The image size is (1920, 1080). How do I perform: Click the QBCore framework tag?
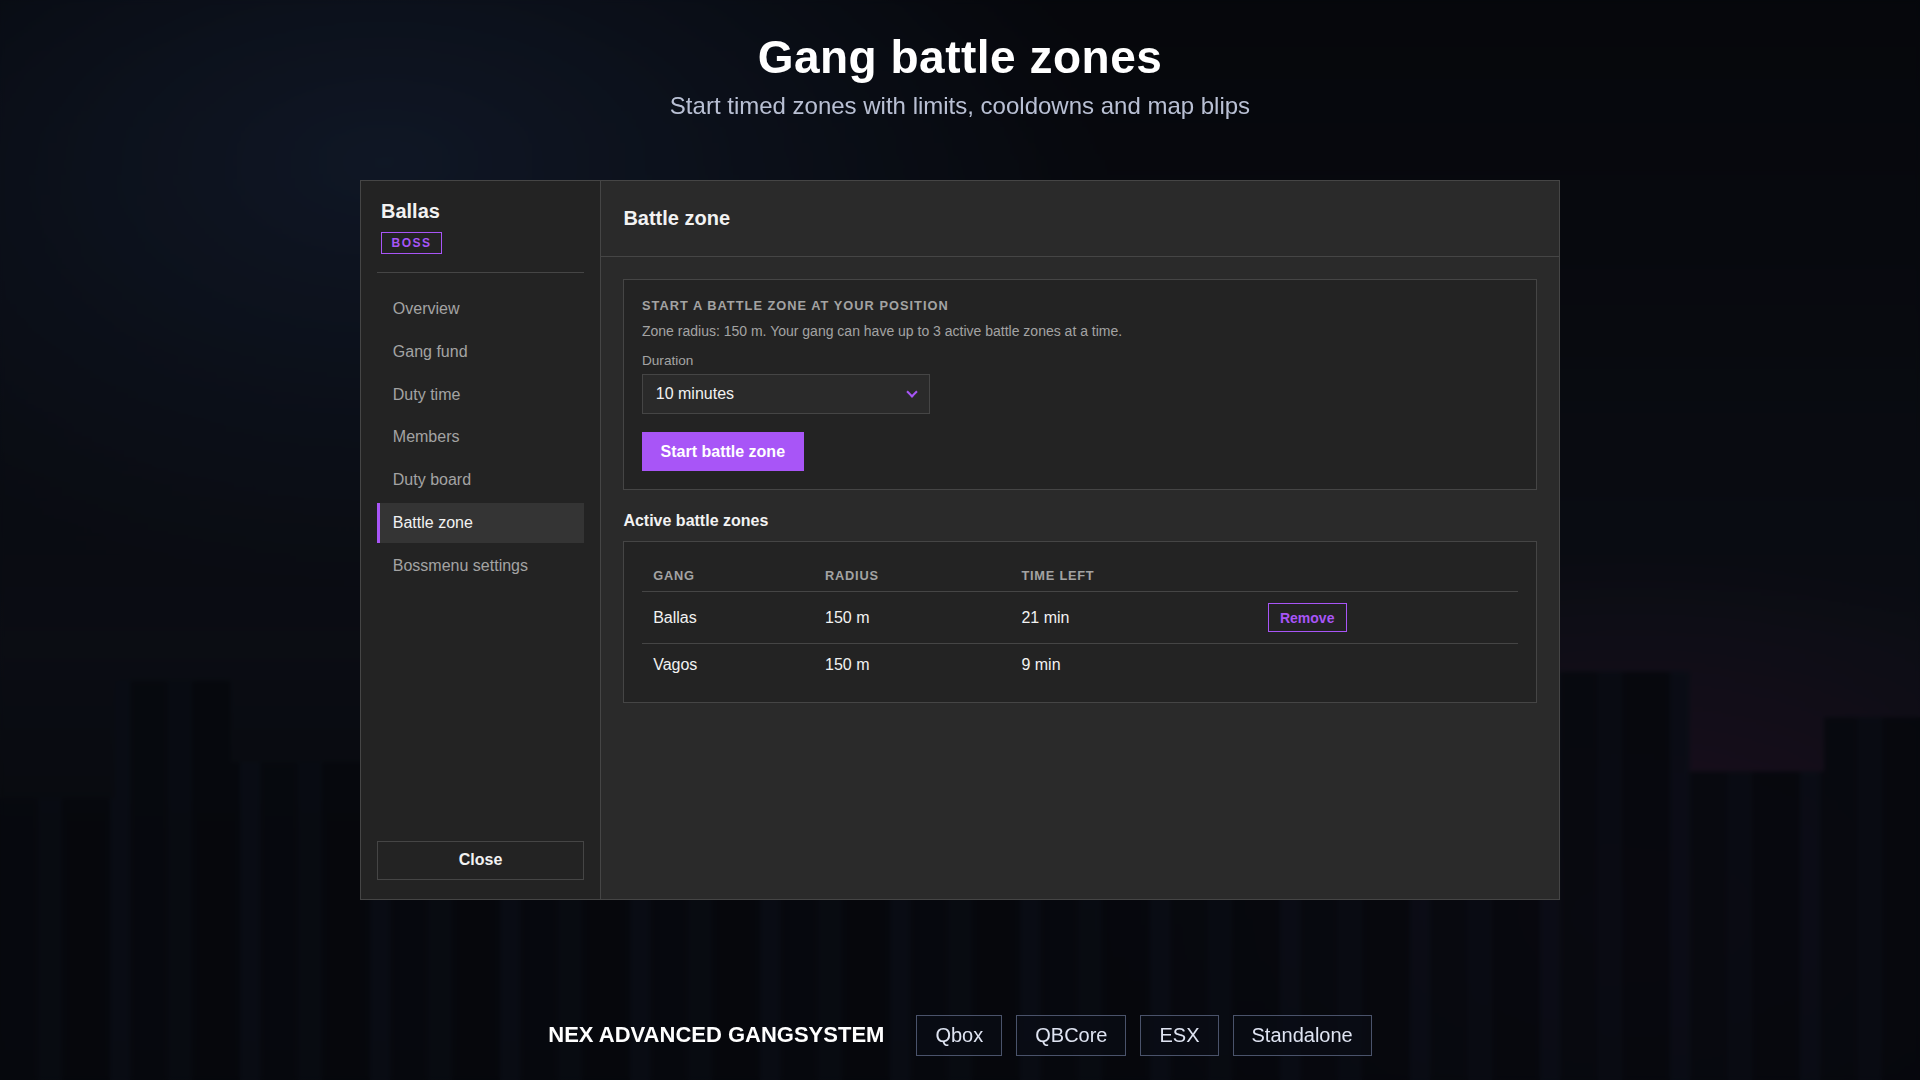point(1070,1035)
